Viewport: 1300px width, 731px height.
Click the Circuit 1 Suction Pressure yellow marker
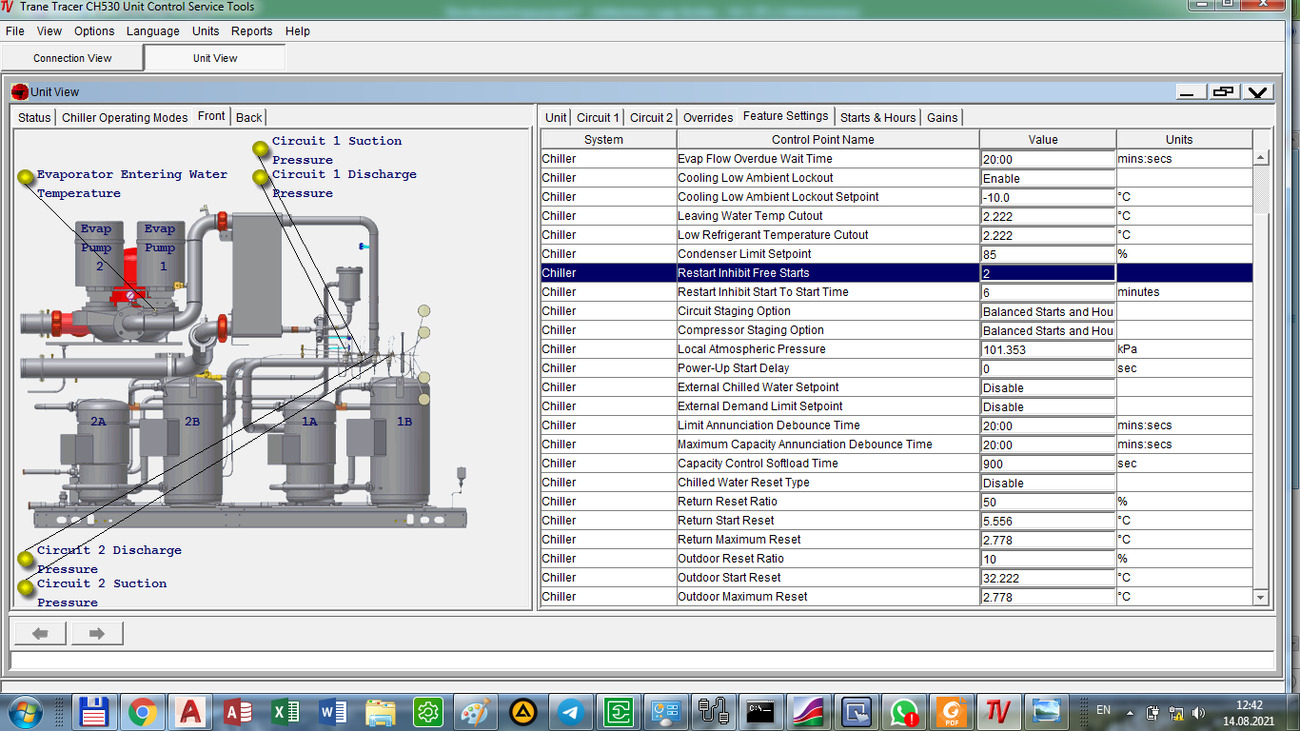(x=261, y=149)
